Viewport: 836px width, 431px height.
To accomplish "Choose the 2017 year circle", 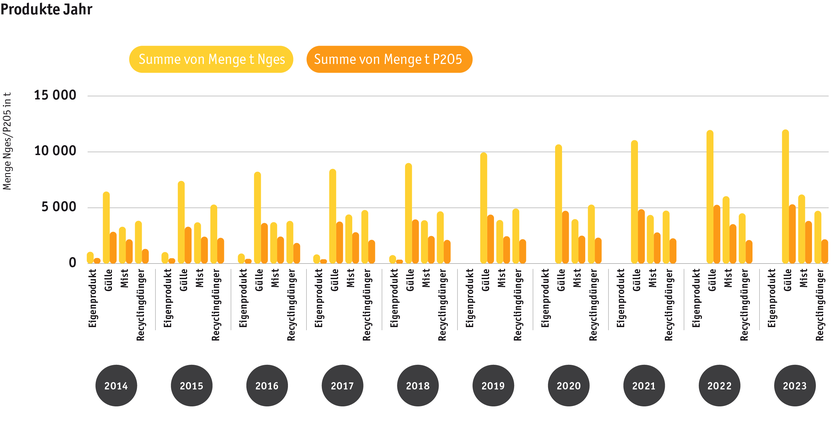I will tap(342, 385).
